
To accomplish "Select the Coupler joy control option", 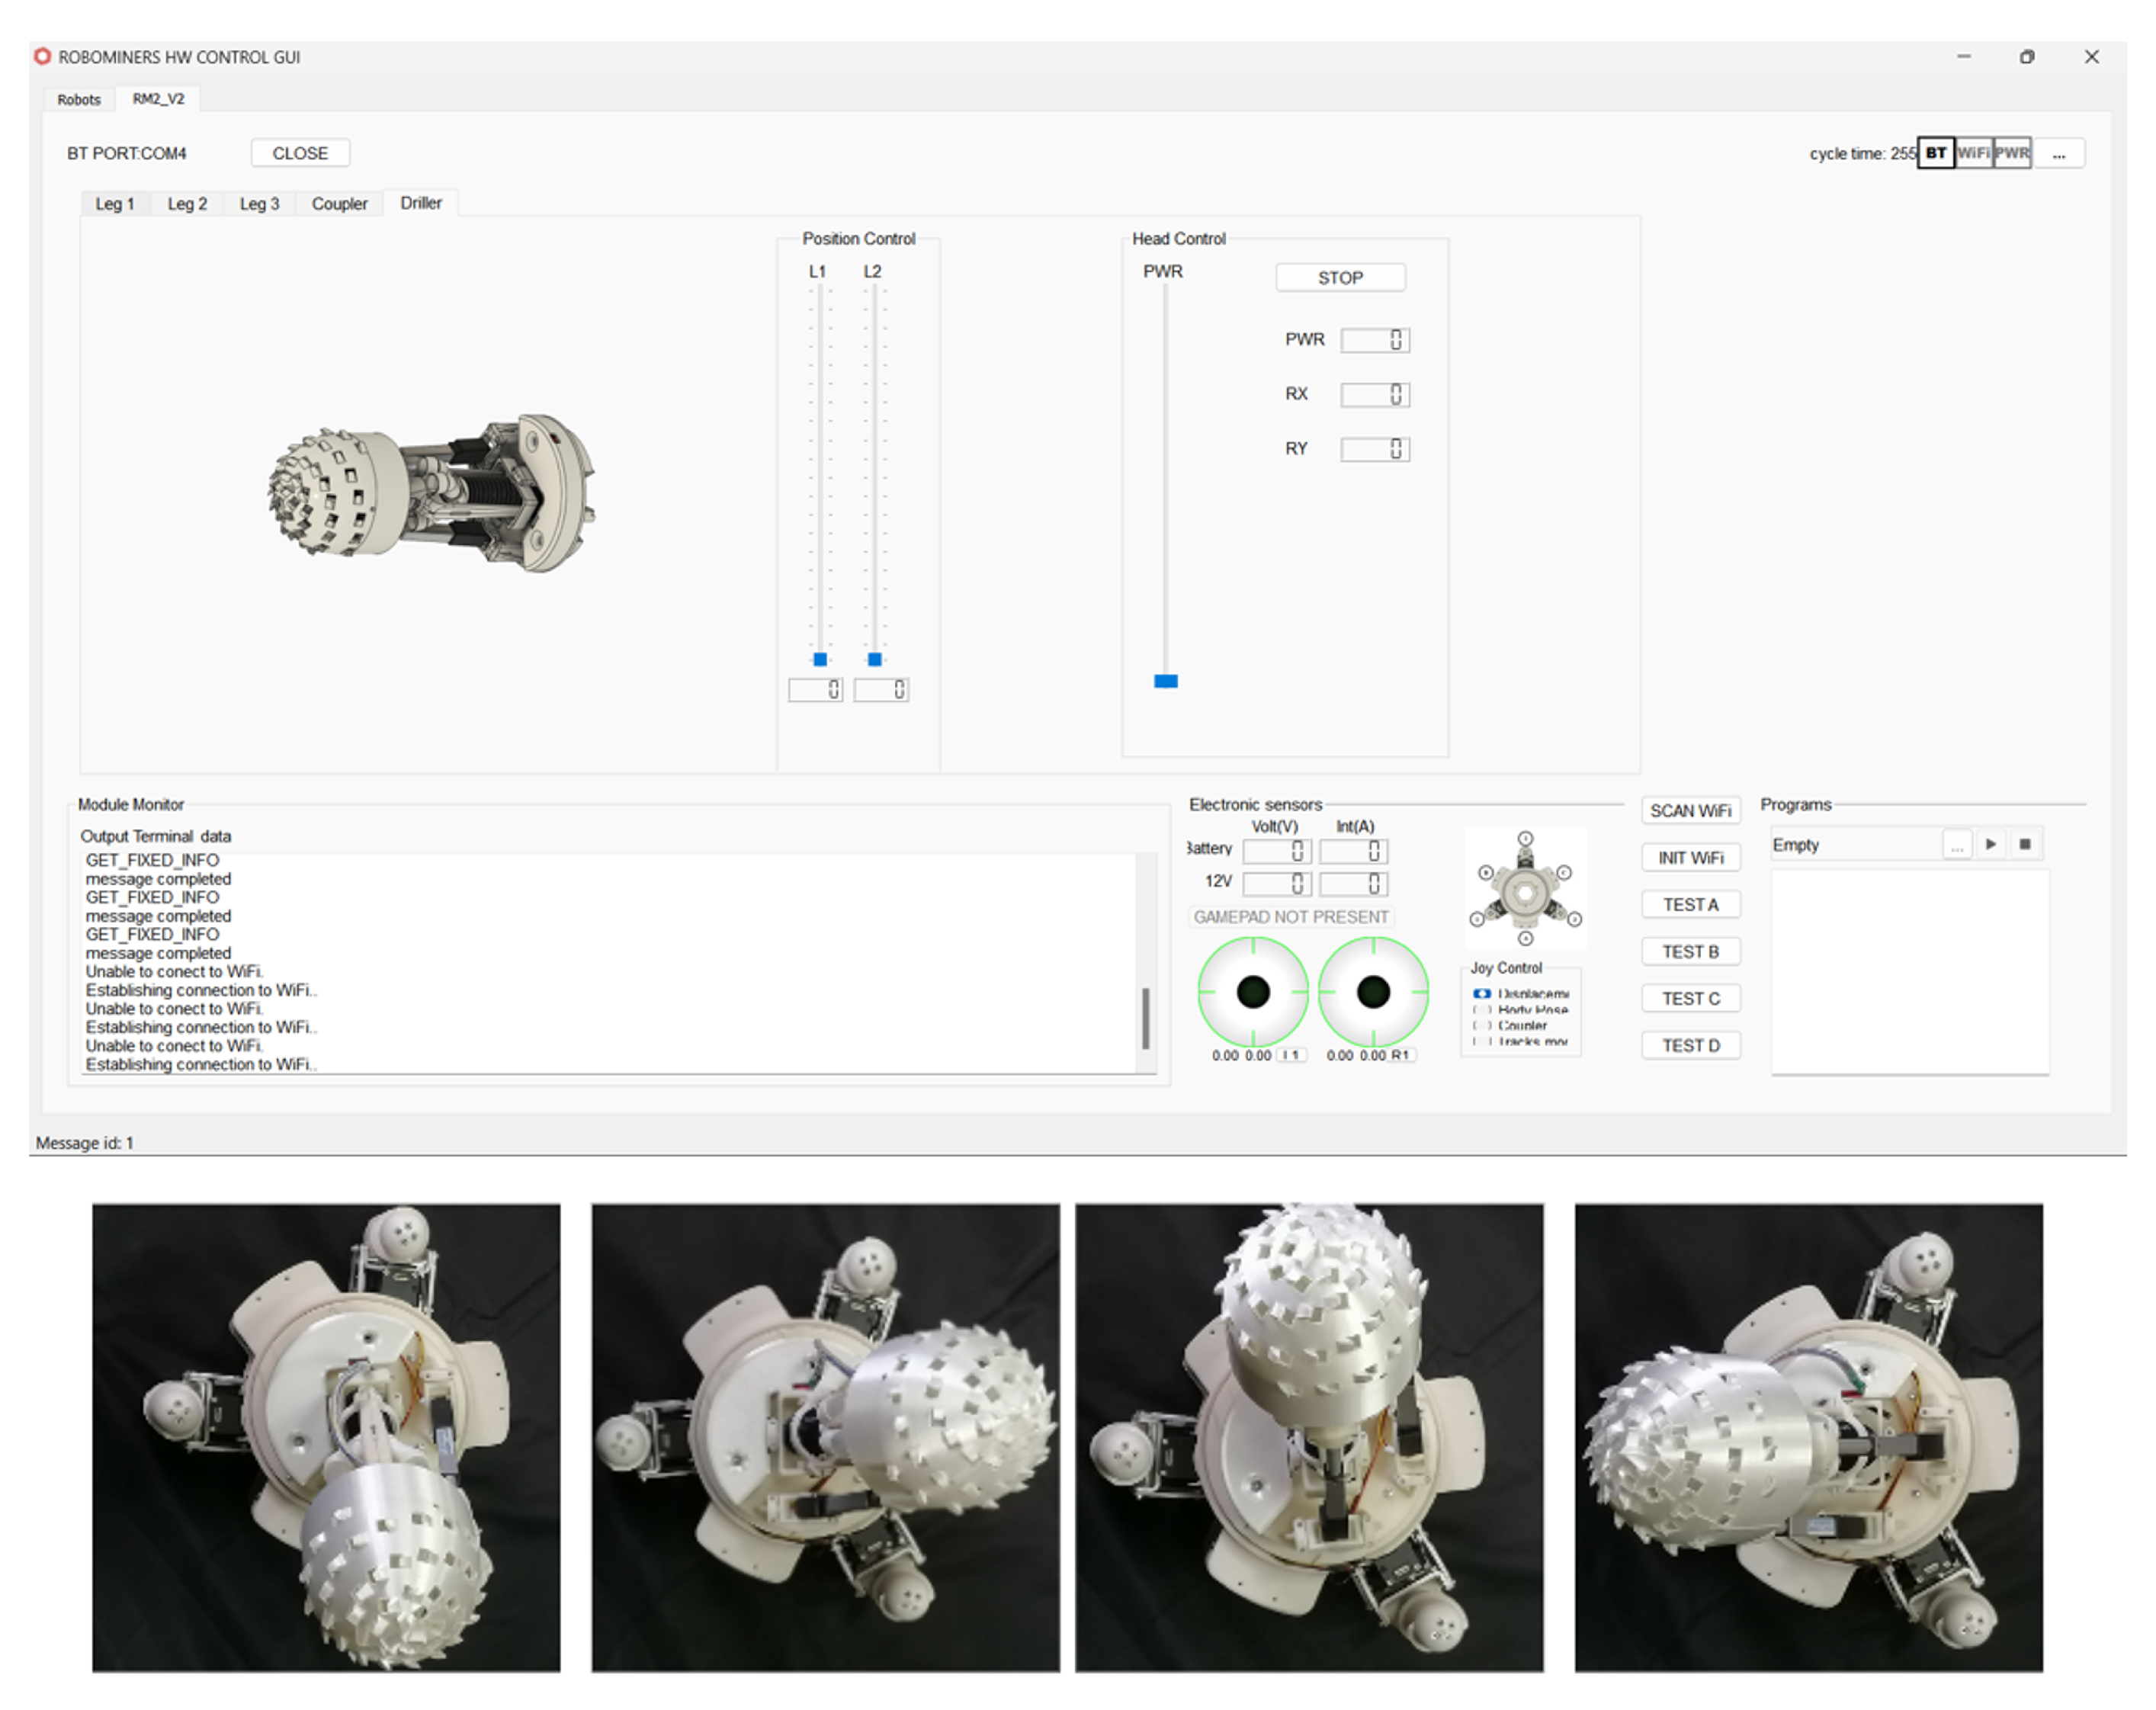I will [x=1482, y=1025].
